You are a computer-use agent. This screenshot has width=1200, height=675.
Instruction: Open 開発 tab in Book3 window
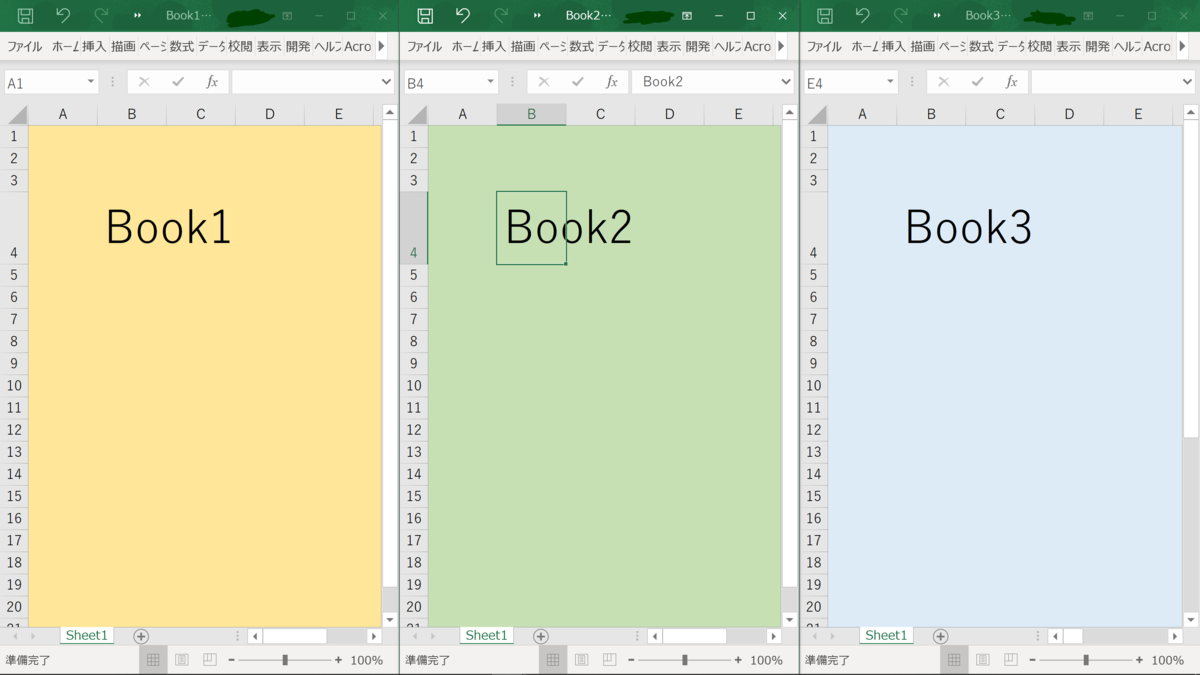[1097, 46]
